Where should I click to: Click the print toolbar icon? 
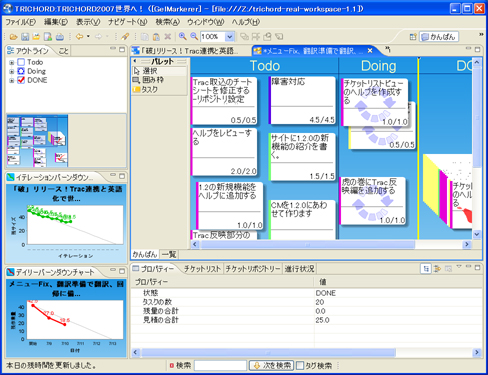(60, 37)
